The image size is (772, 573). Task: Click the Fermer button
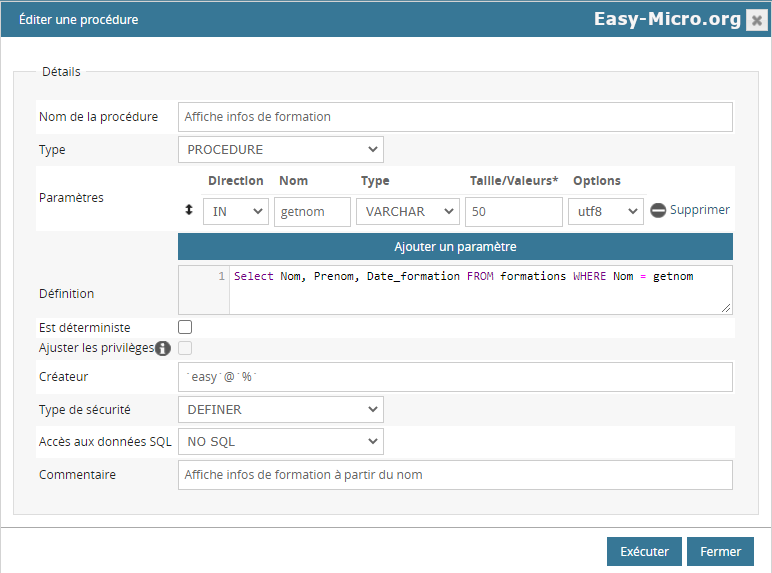[720, 551]
